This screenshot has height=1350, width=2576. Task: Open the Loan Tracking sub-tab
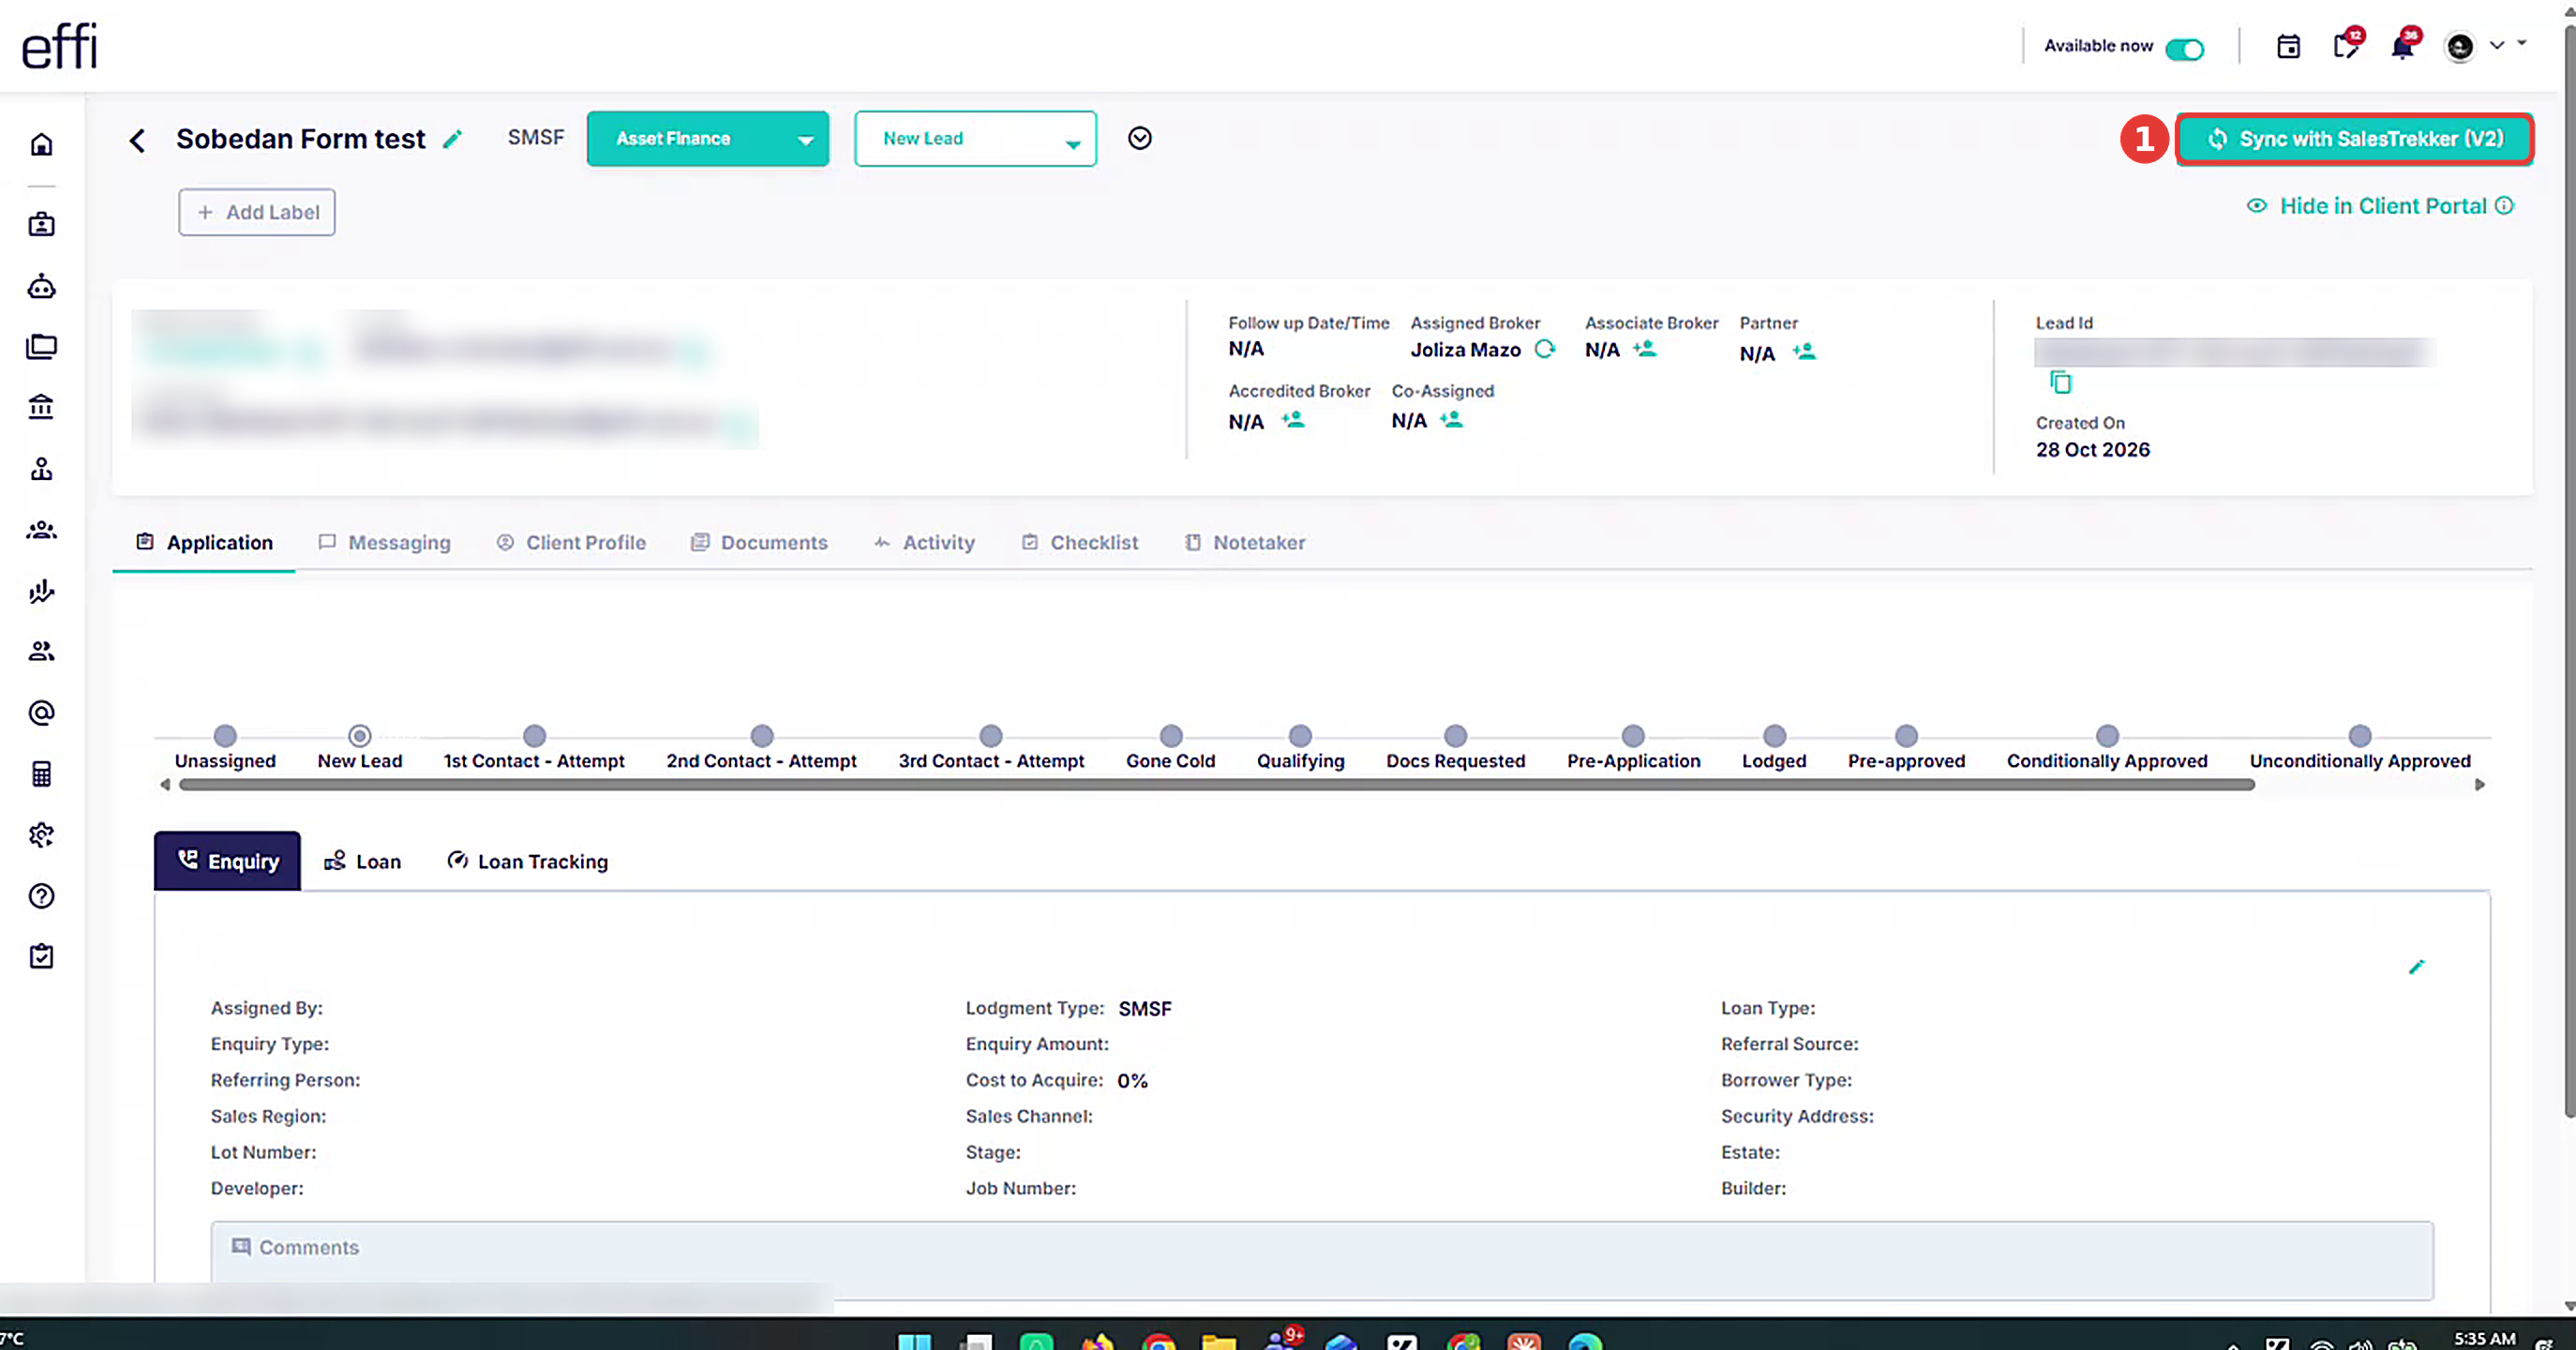527,862
